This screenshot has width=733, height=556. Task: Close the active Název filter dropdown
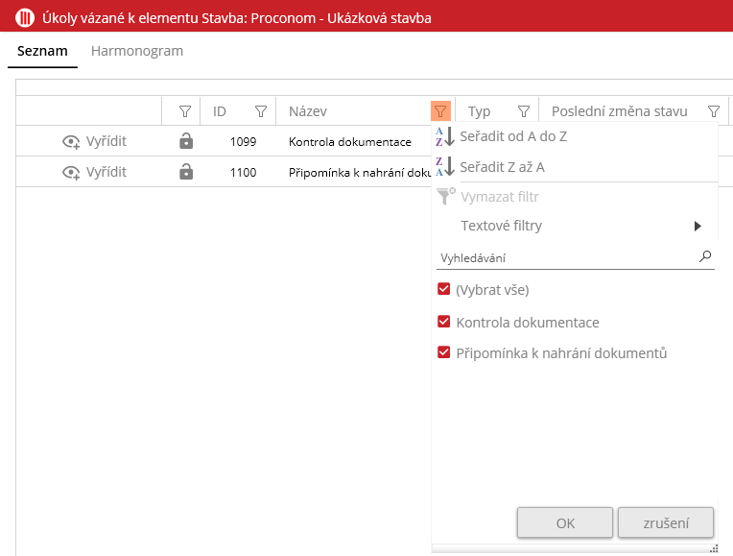click(441, 112)
